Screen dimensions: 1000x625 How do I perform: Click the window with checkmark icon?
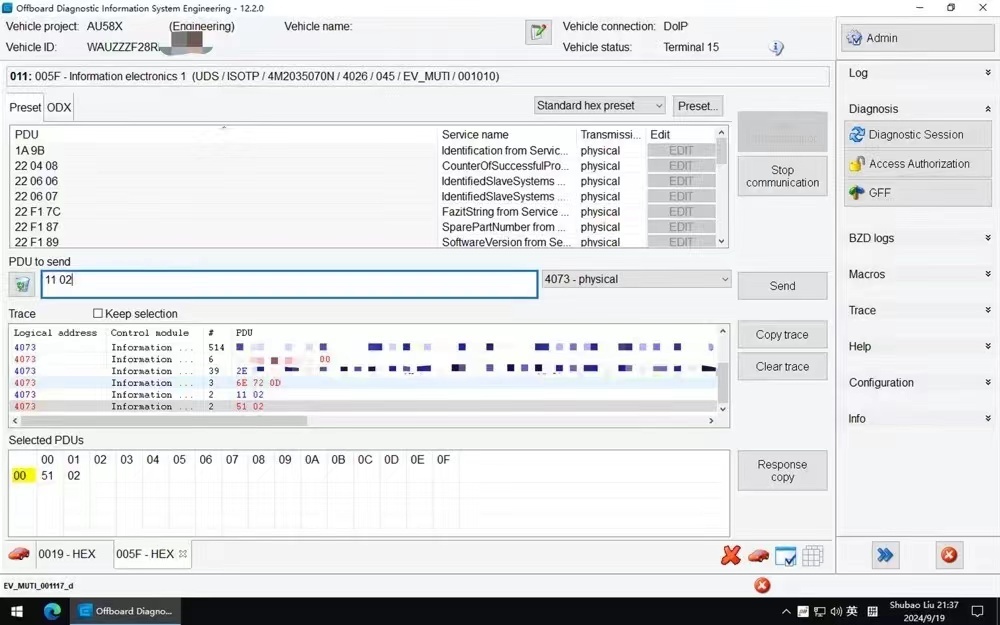tap(786, 555)
